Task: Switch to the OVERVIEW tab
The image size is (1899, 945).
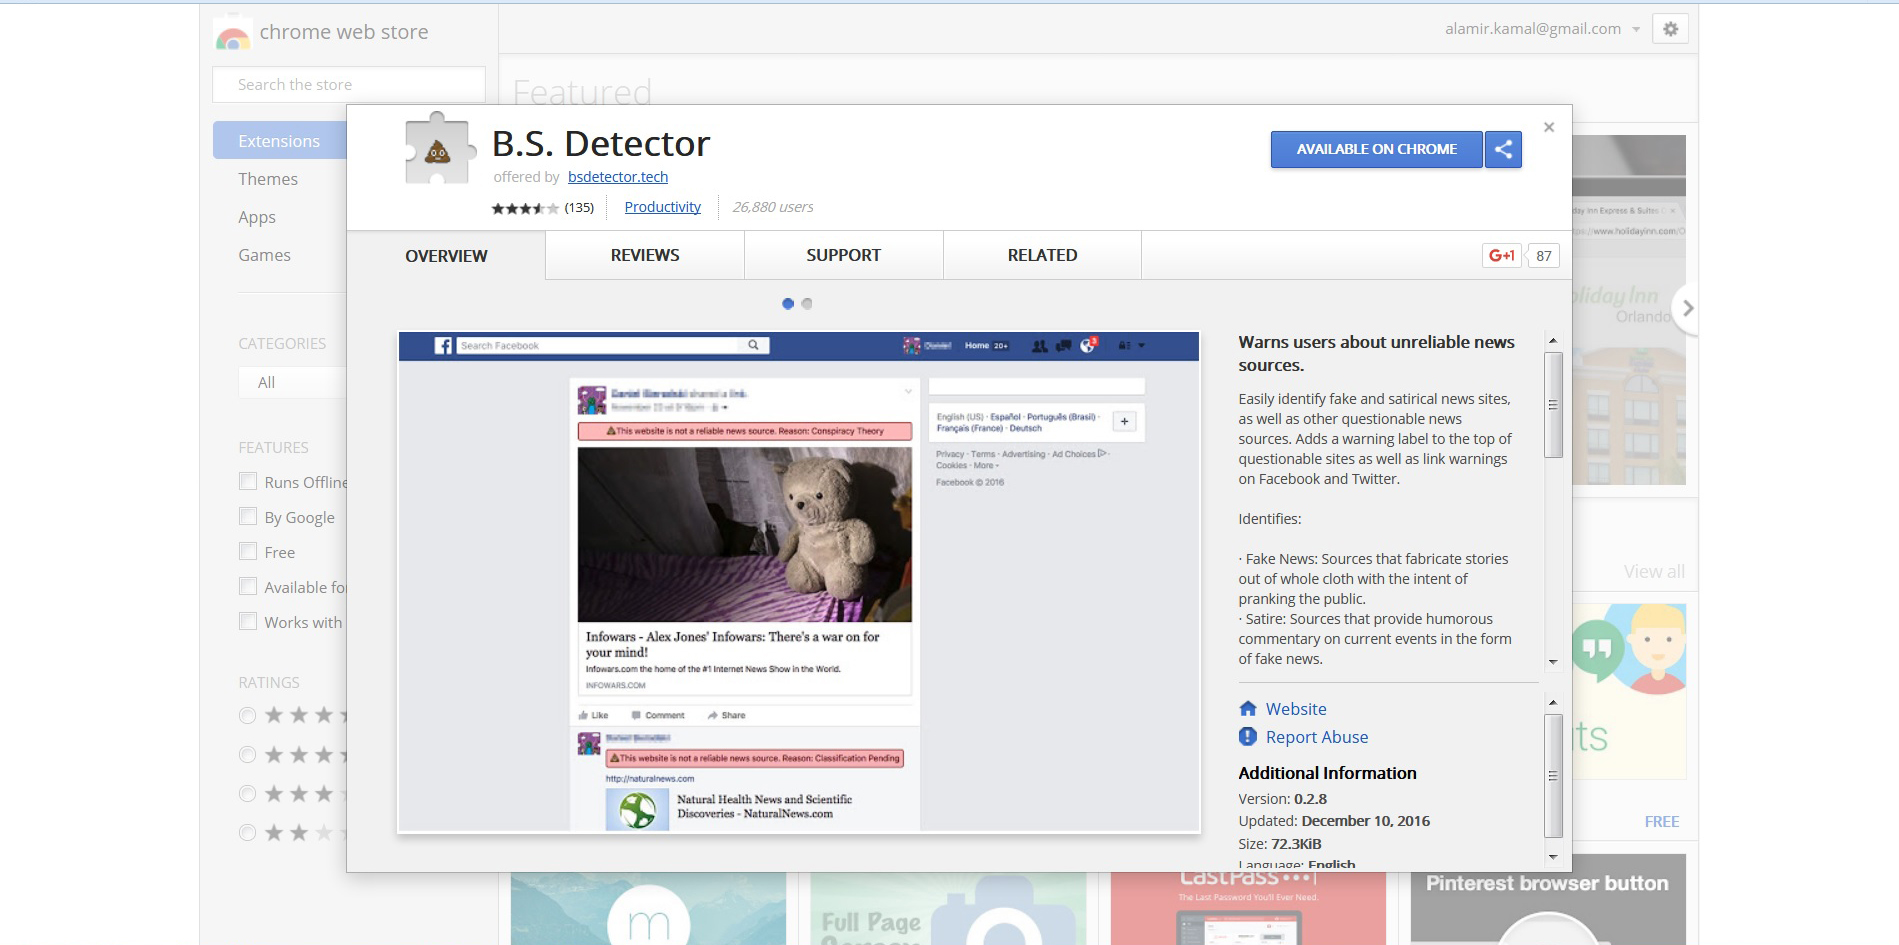Action: coord(446,256)
